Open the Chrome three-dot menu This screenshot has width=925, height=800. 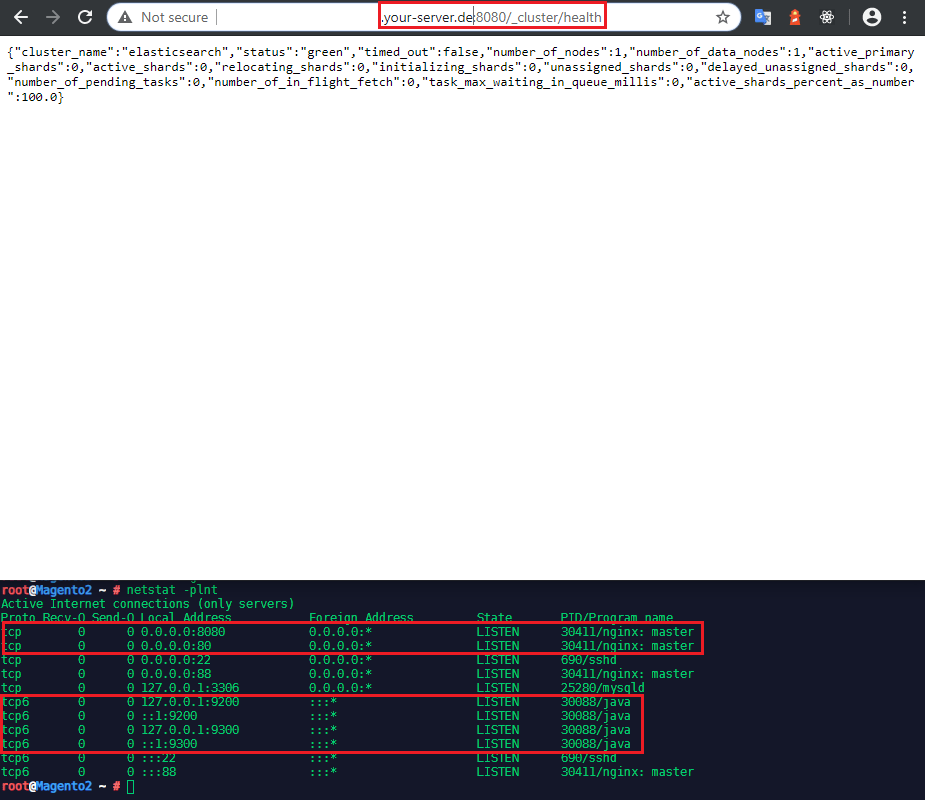click(904, 17)
